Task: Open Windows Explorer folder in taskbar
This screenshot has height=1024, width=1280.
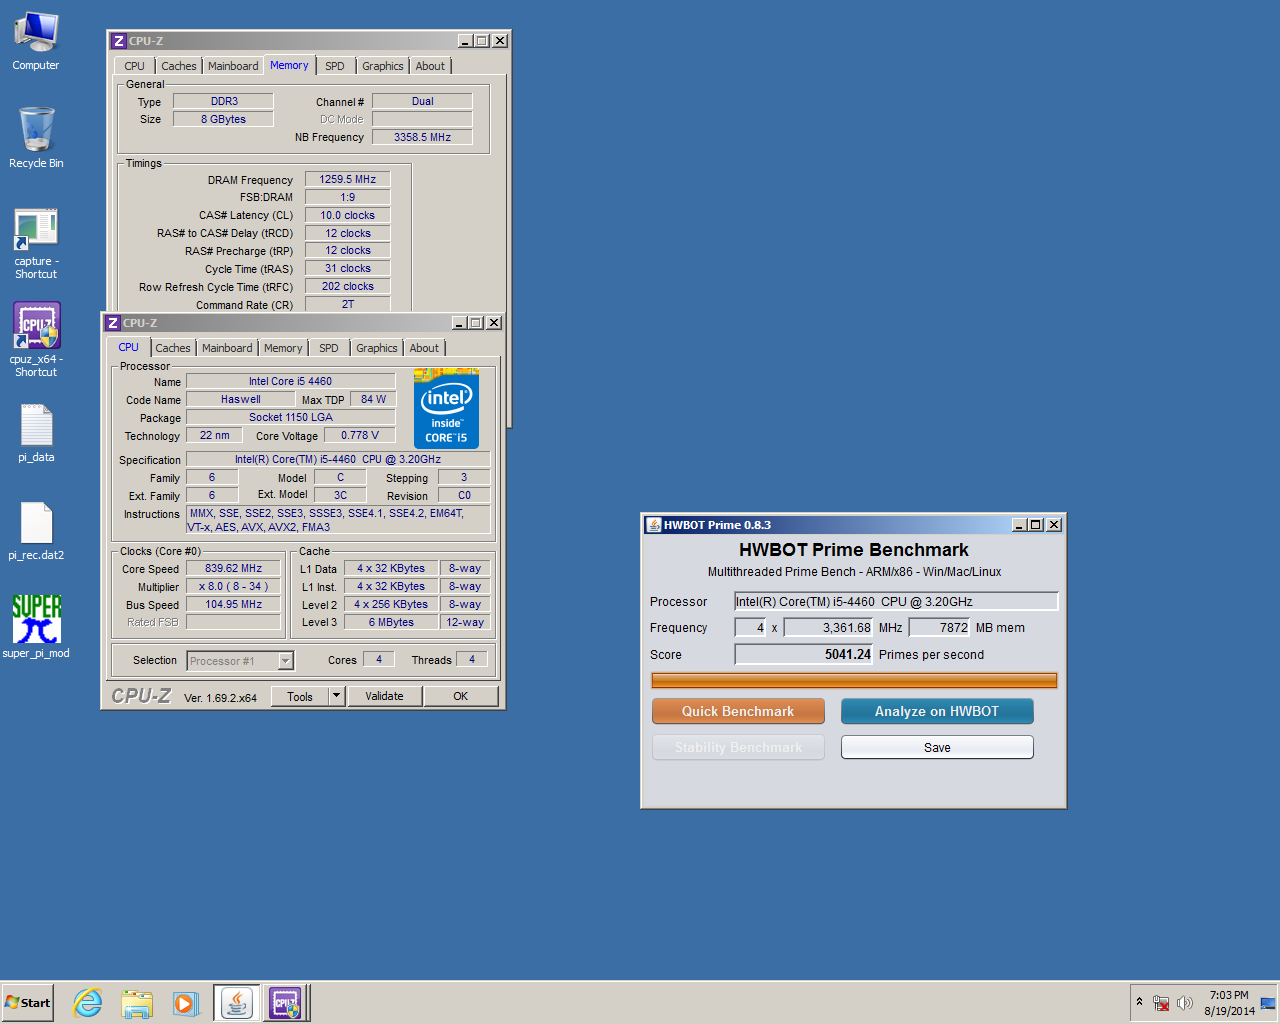Action: pyautogui.click(x=137, y=1003)
